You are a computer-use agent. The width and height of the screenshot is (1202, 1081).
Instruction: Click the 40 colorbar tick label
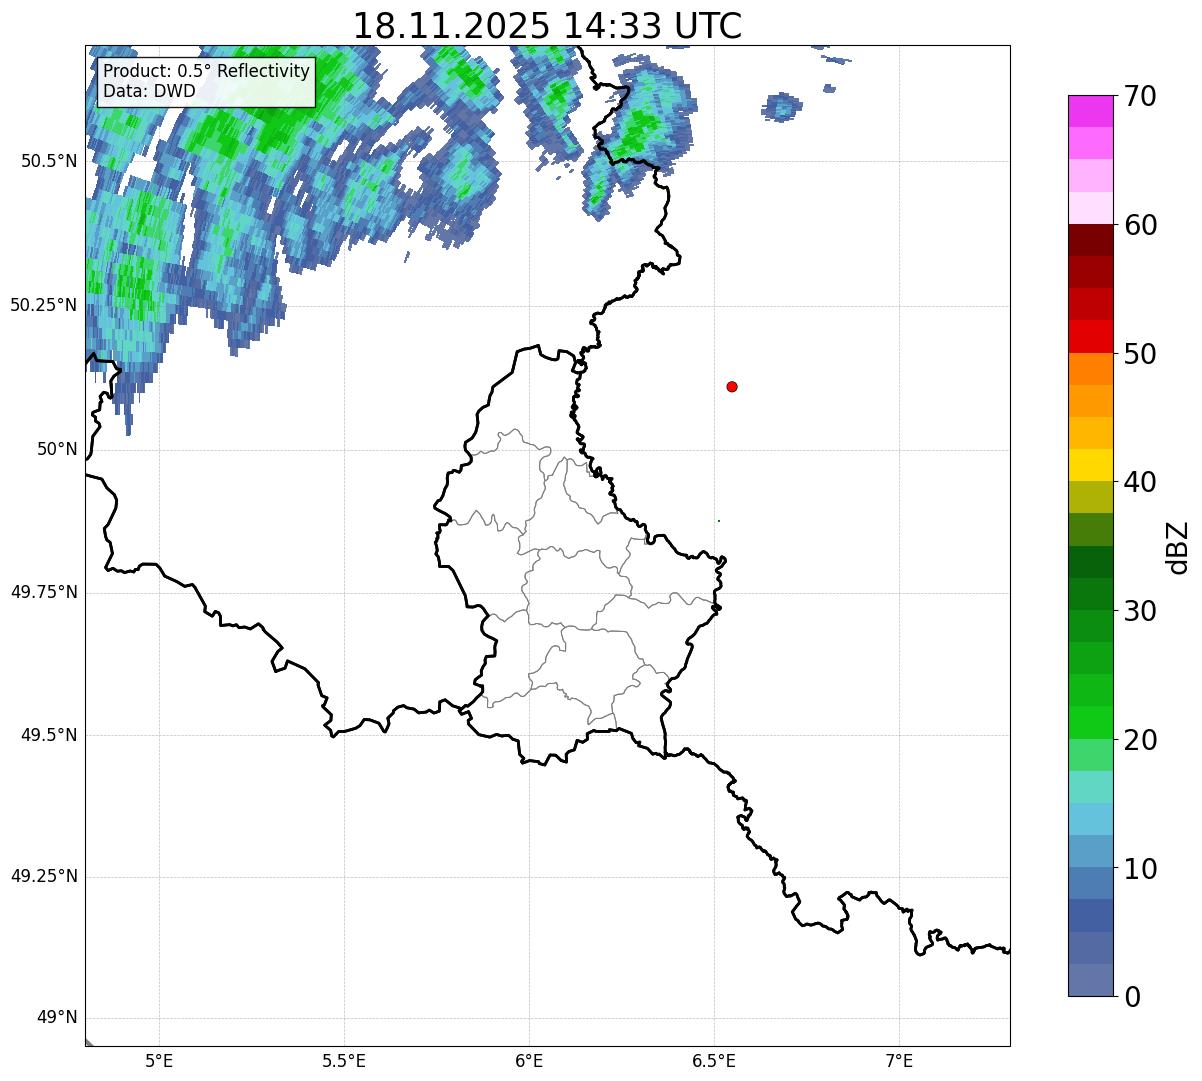pyautogui.click(x=1139, y=483)
